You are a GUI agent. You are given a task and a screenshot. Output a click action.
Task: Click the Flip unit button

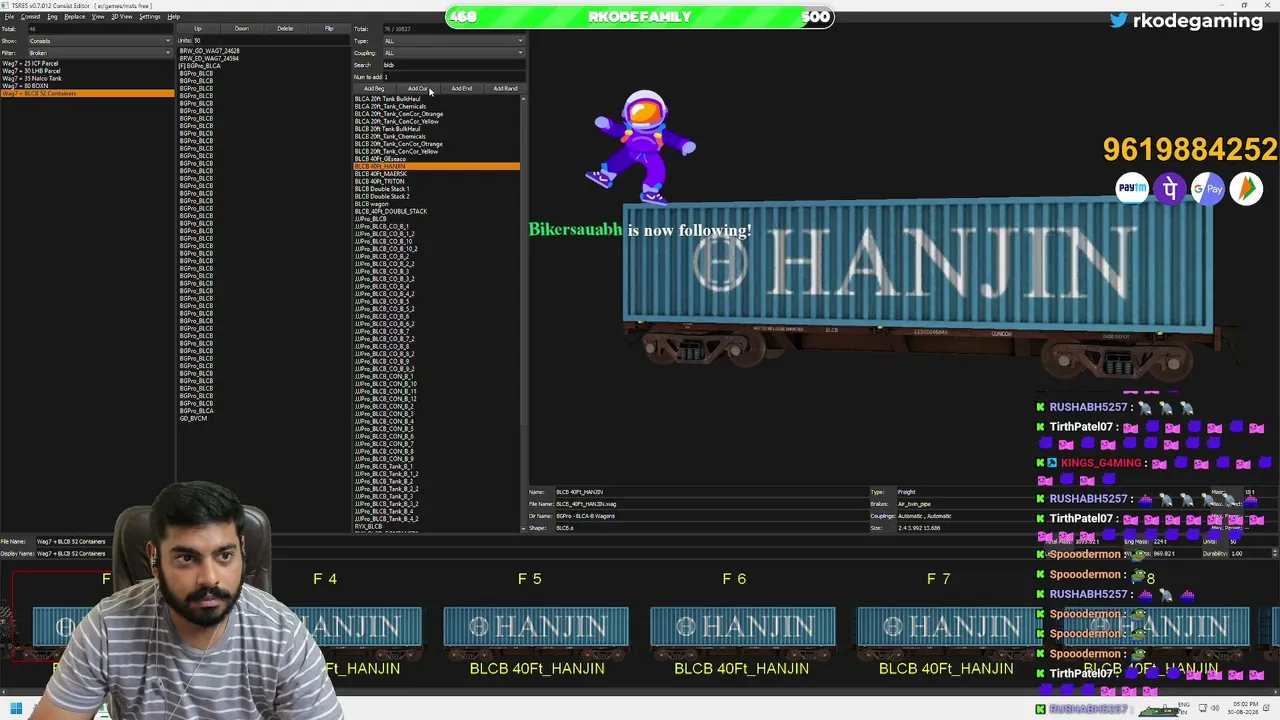click(329, 29)
